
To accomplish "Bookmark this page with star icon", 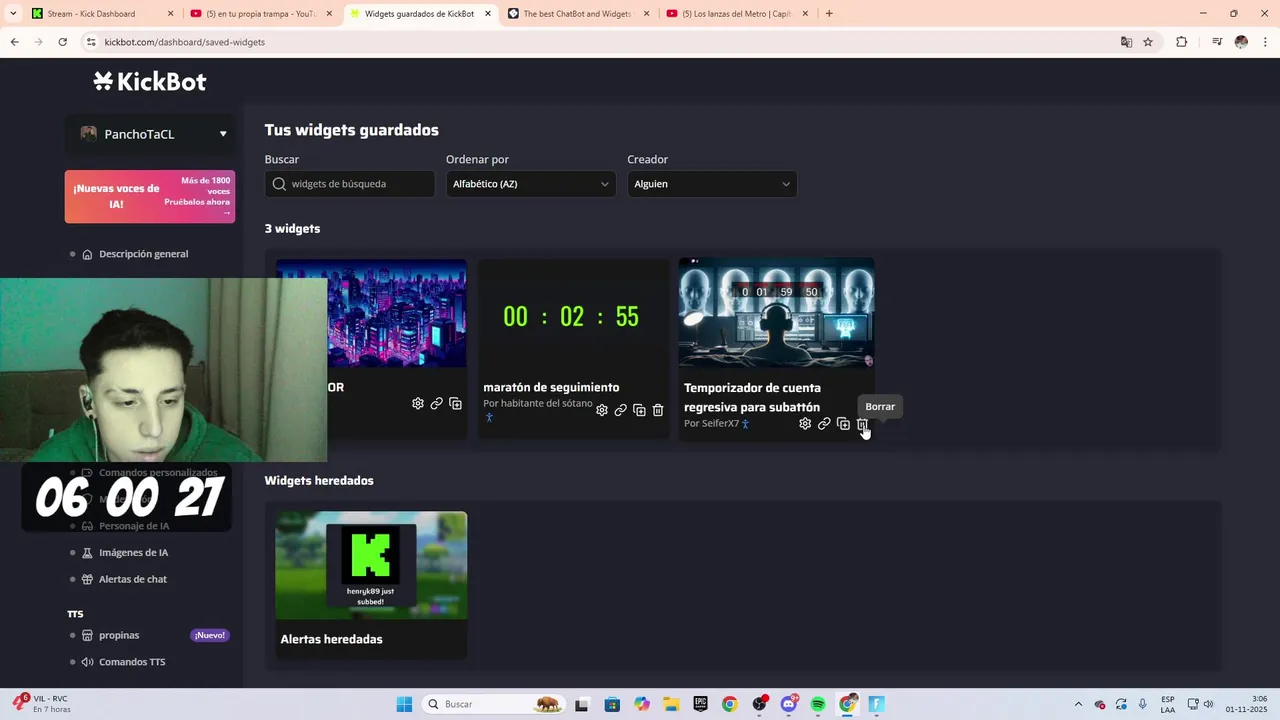I will [x=1148, y=42].
